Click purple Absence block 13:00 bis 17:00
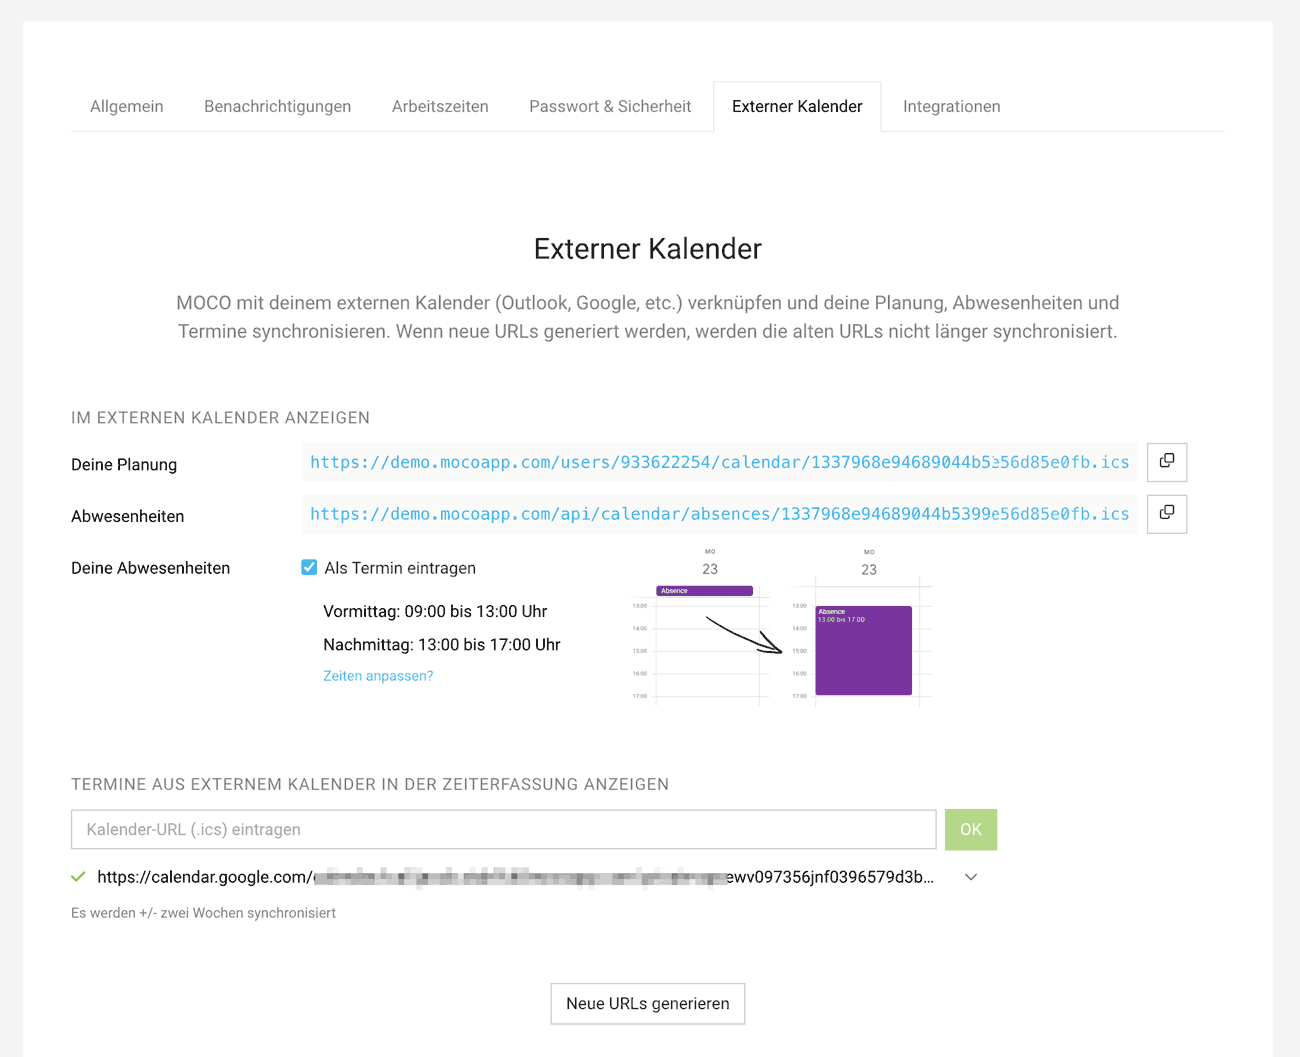Viewport: 1300px width, 1057px height. pyautogui.click(x=864, y=650)
